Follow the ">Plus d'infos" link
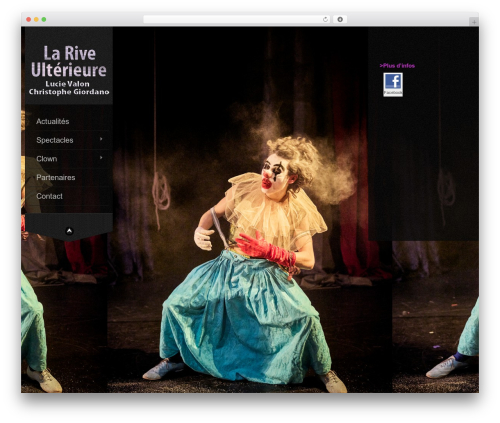The width and height of the screenshot is (500, 423). [x=397, y=66]
